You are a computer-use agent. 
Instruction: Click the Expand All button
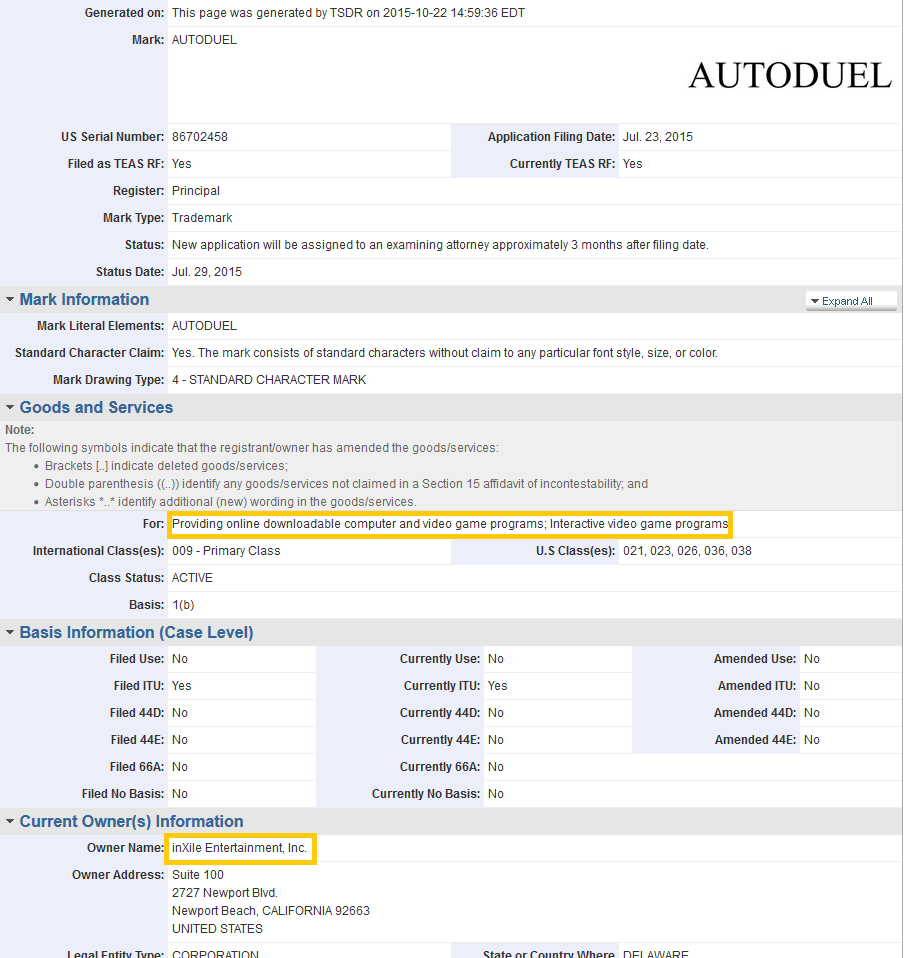(851, 301)
